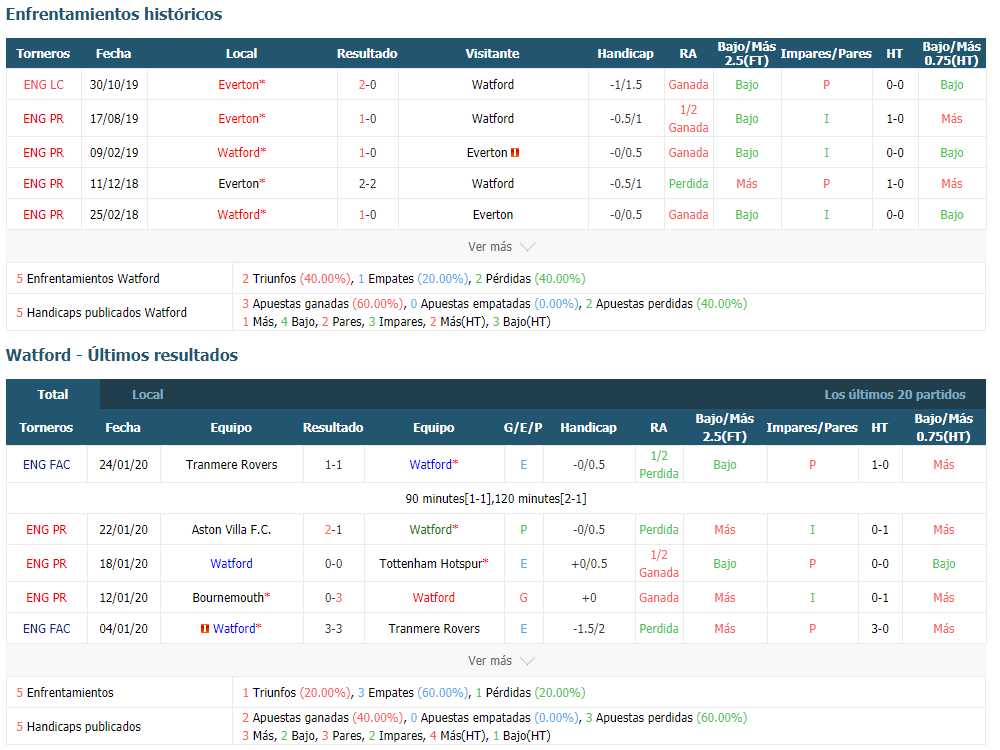Click the 1/2 Perdida cell on 24/01/20 row
The width and height of the screenshot is (1000, 750).
coord(659,465)
